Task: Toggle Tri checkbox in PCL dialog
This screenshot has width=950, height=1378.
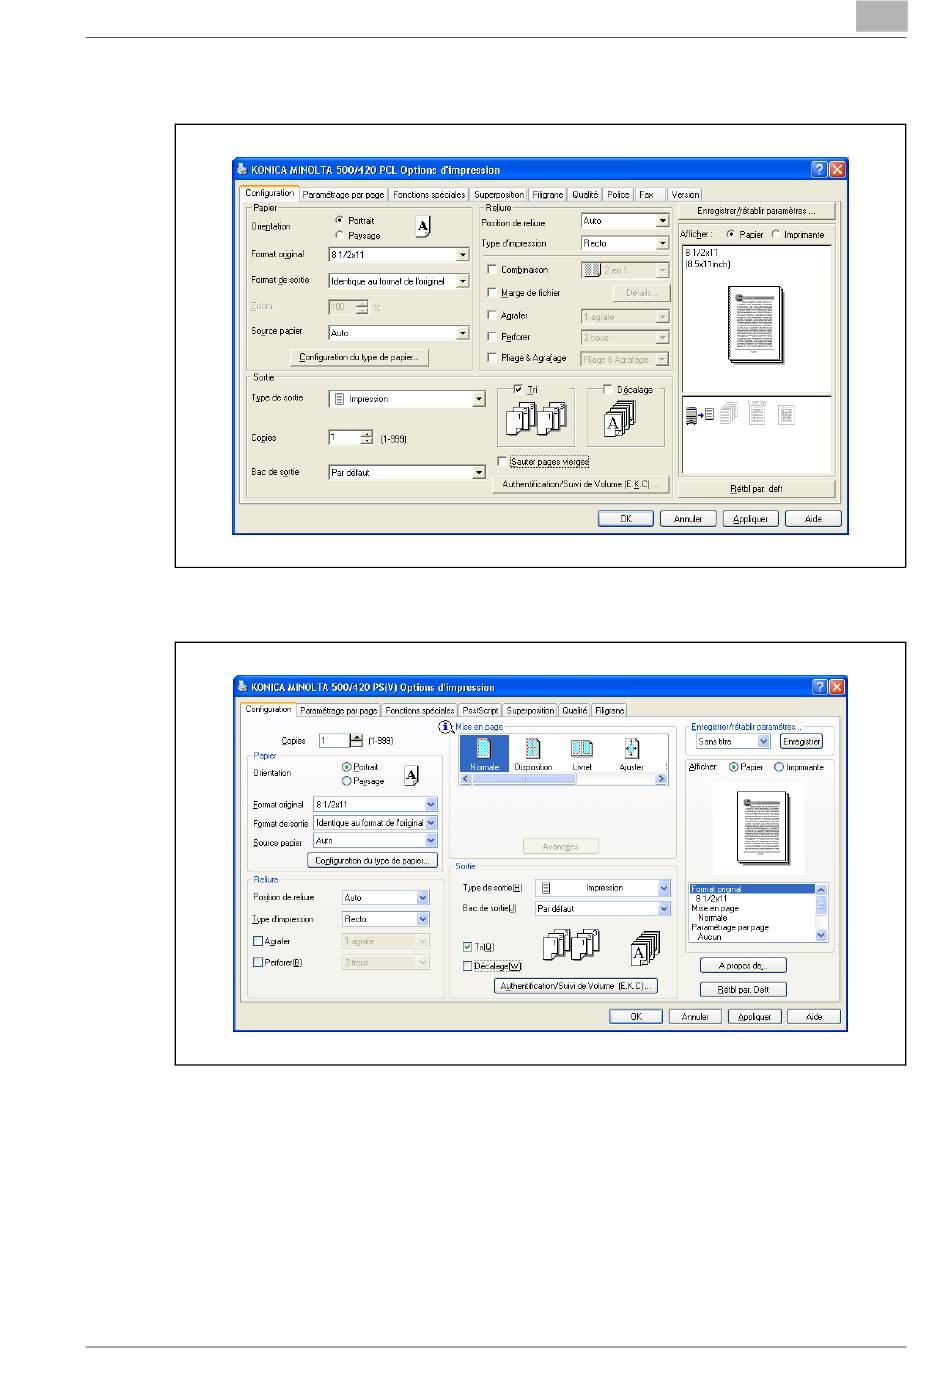Action: pyautogui.click(x=518, y=389)
